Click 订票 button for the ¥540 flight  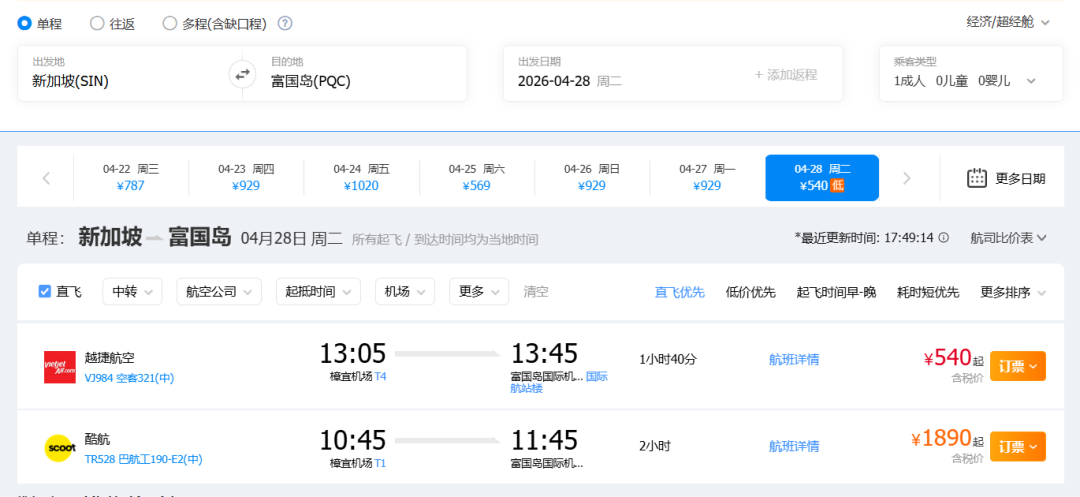coord(1017,366)
